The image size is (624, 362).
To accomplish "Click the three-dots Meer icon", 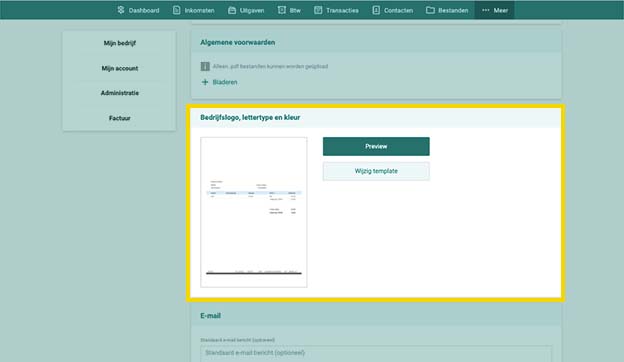I will [486, 10].
